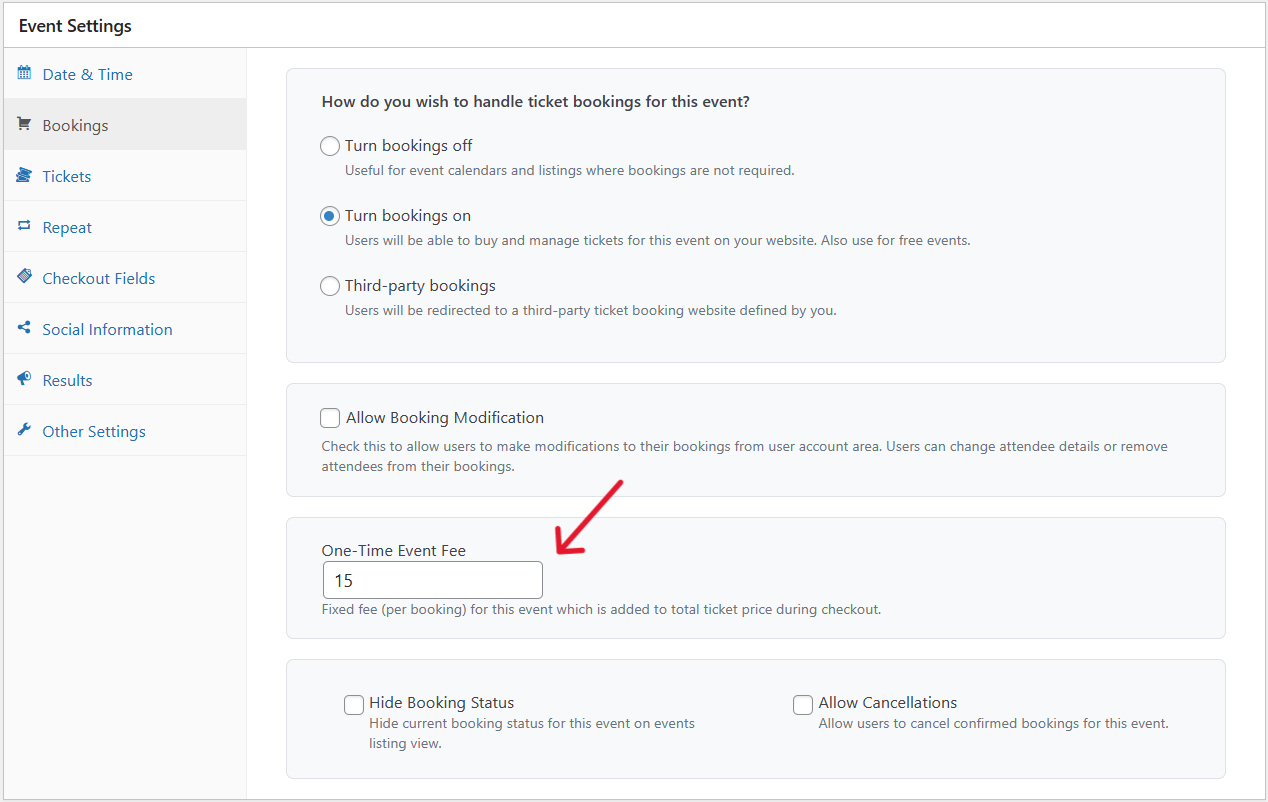
Task: Select the Turn bookings on radio button
Action: (x=330, y=216)
